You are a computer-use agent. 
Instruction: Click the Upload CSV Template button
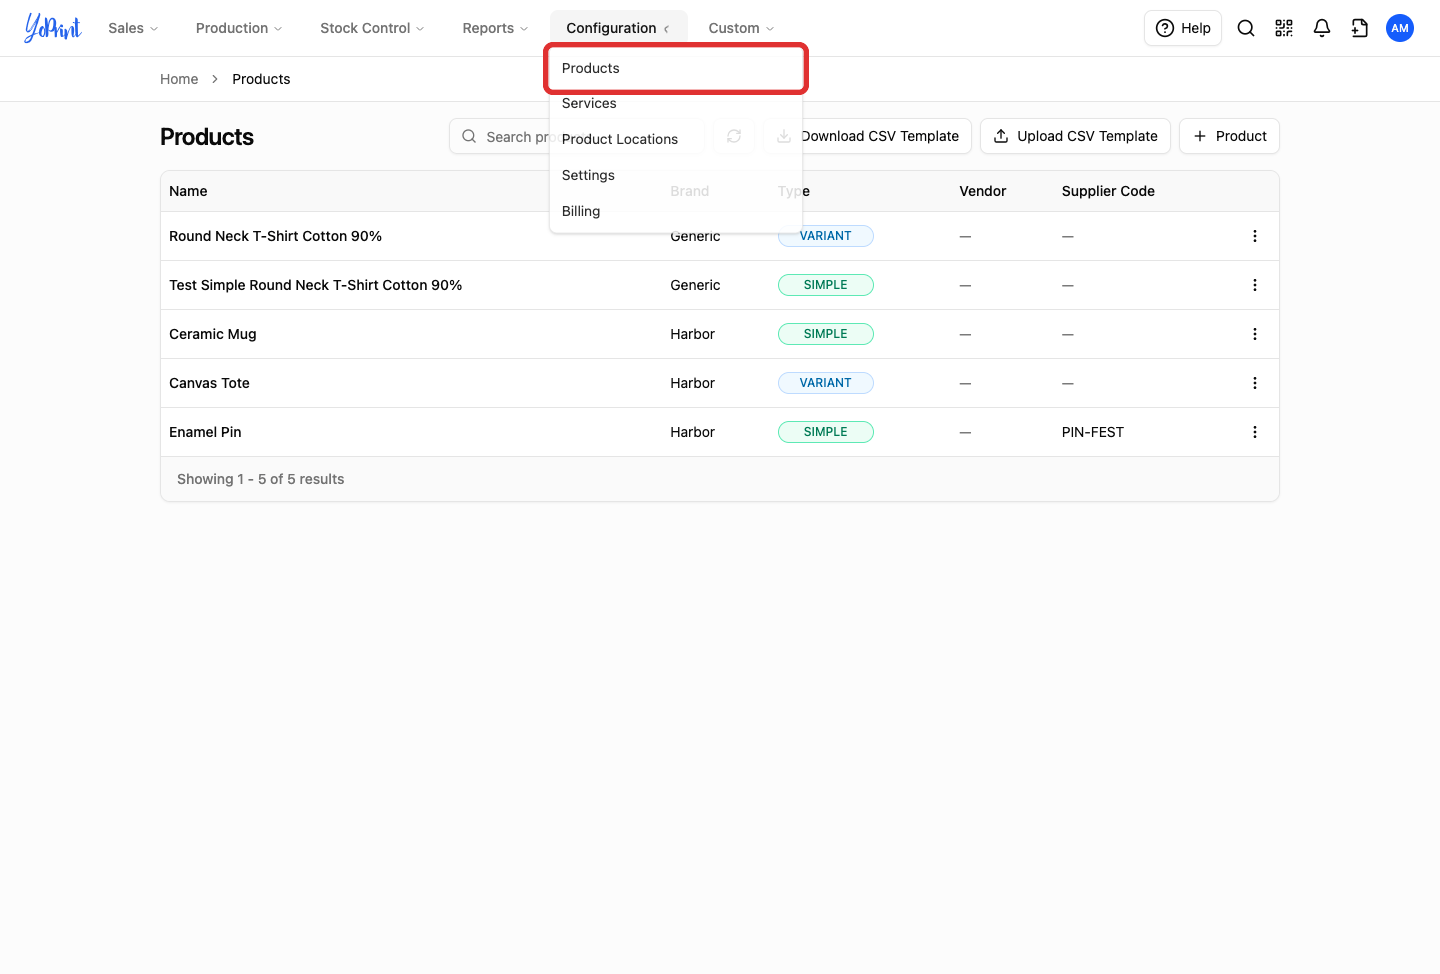click(x=1075, y=136)
